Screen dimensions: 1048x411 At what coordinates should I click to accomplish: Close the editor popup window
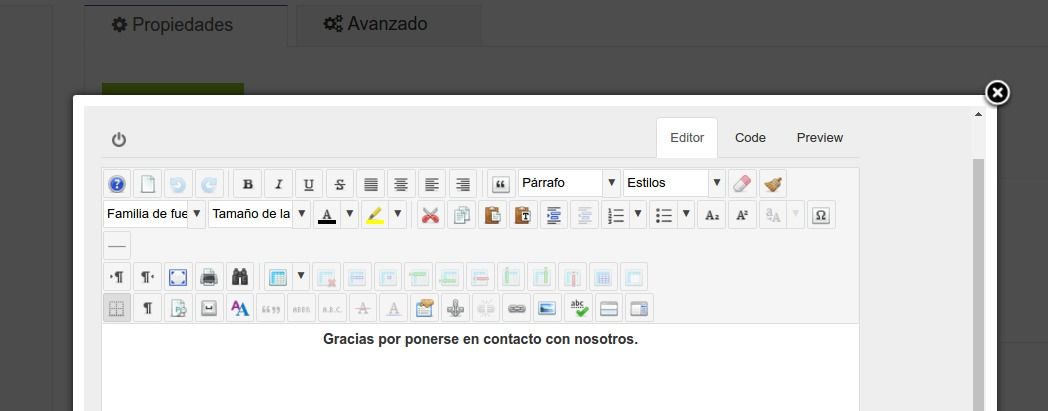point(997,93)
